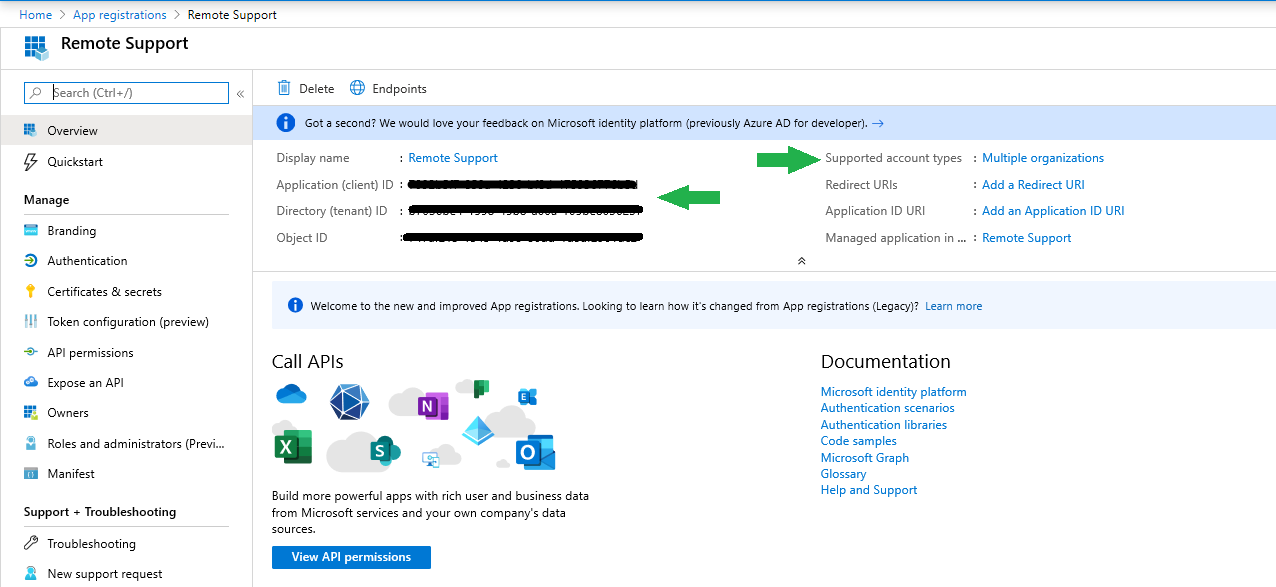Click the Home breadcrumb link
1276x587 pixels.
36,15
